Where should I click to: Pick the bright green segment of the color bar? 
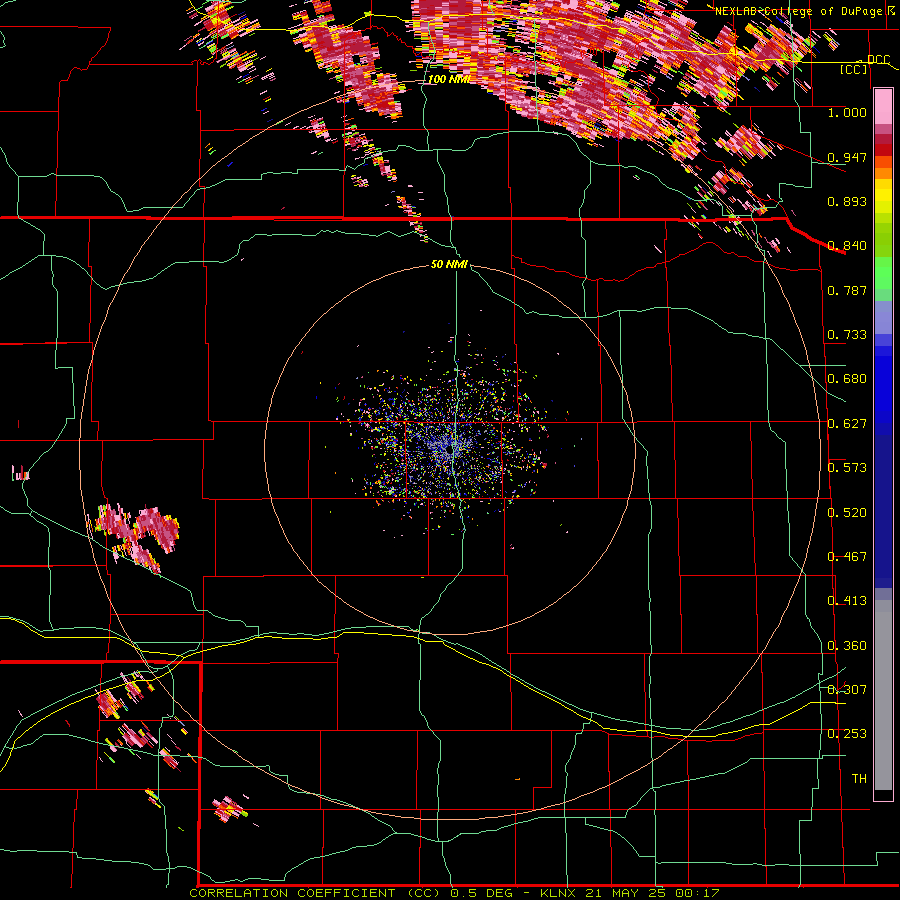pyautogui.click(x=883, y=273)
